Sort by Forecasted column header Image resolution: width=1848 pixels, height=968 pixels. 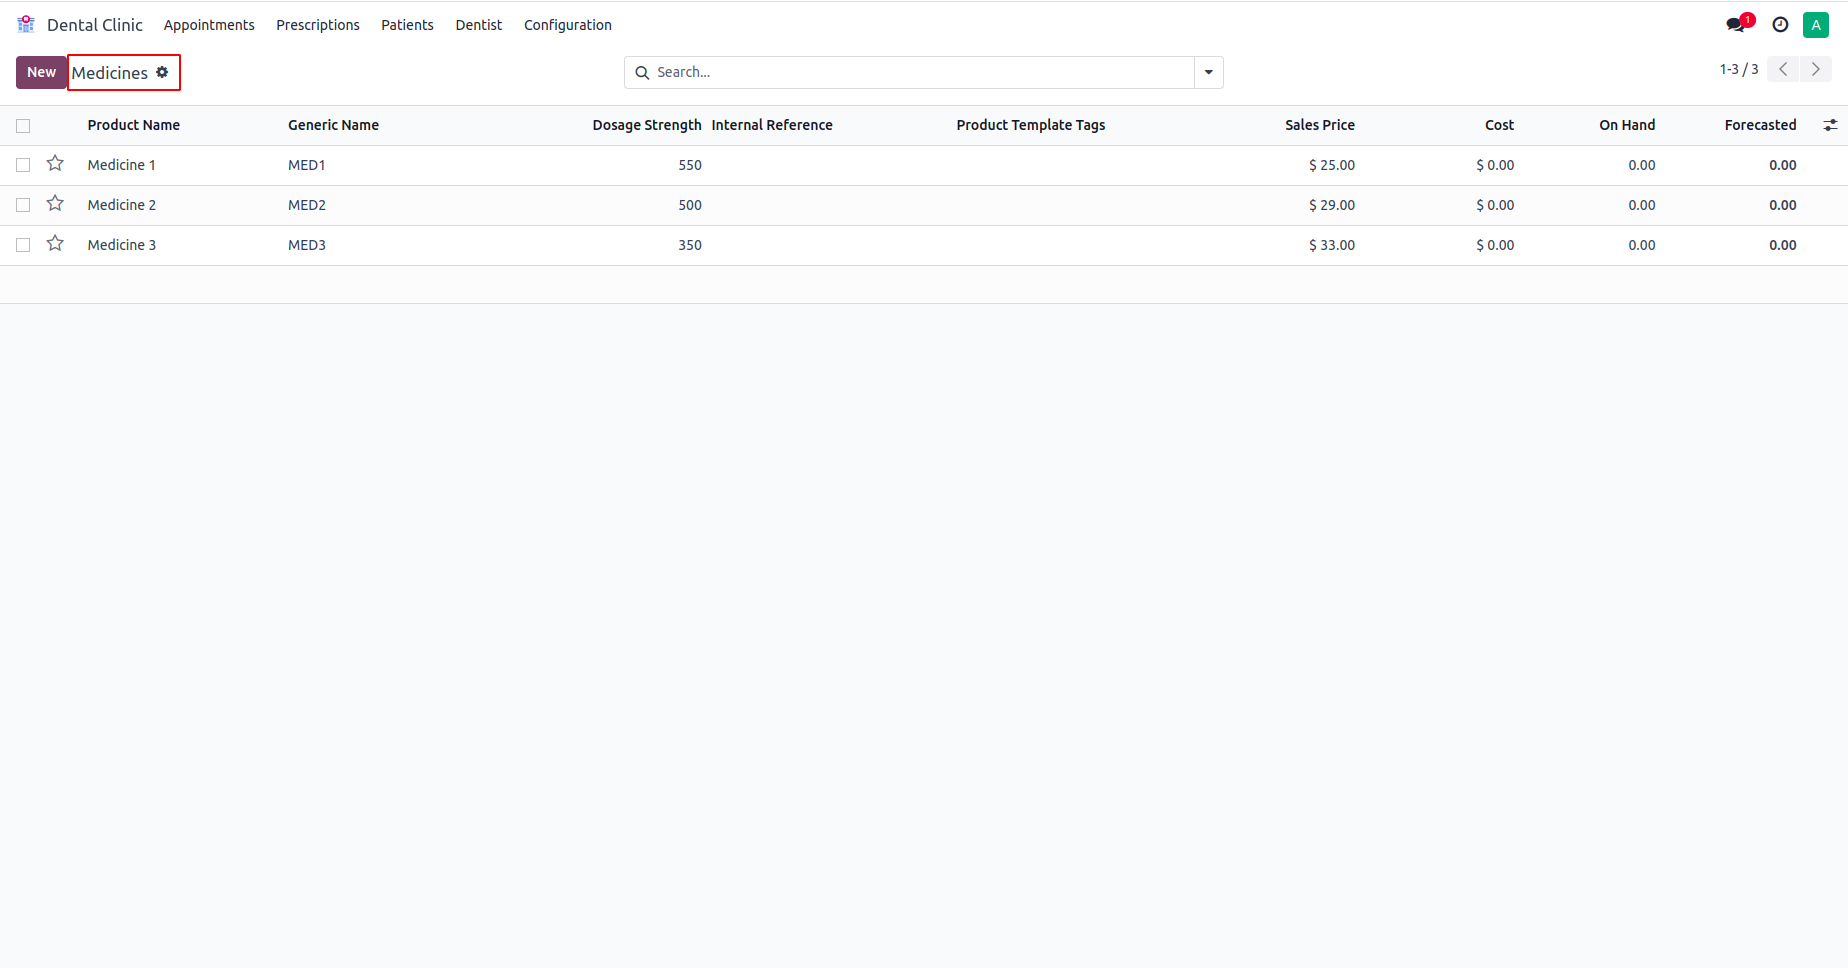[x=1760, y=125]
